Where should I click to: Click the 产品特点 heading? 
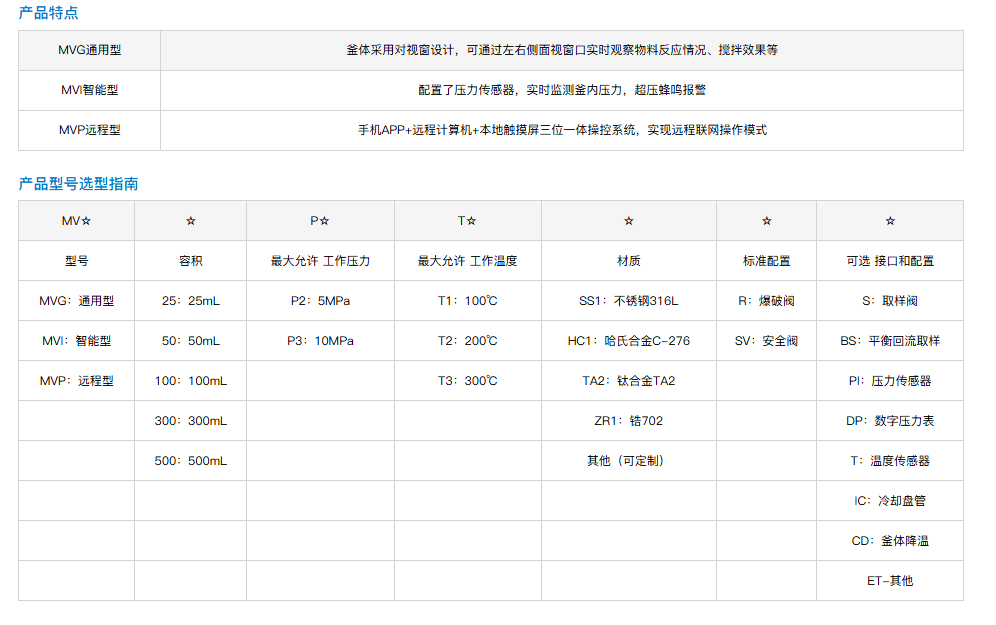point(48,13)
